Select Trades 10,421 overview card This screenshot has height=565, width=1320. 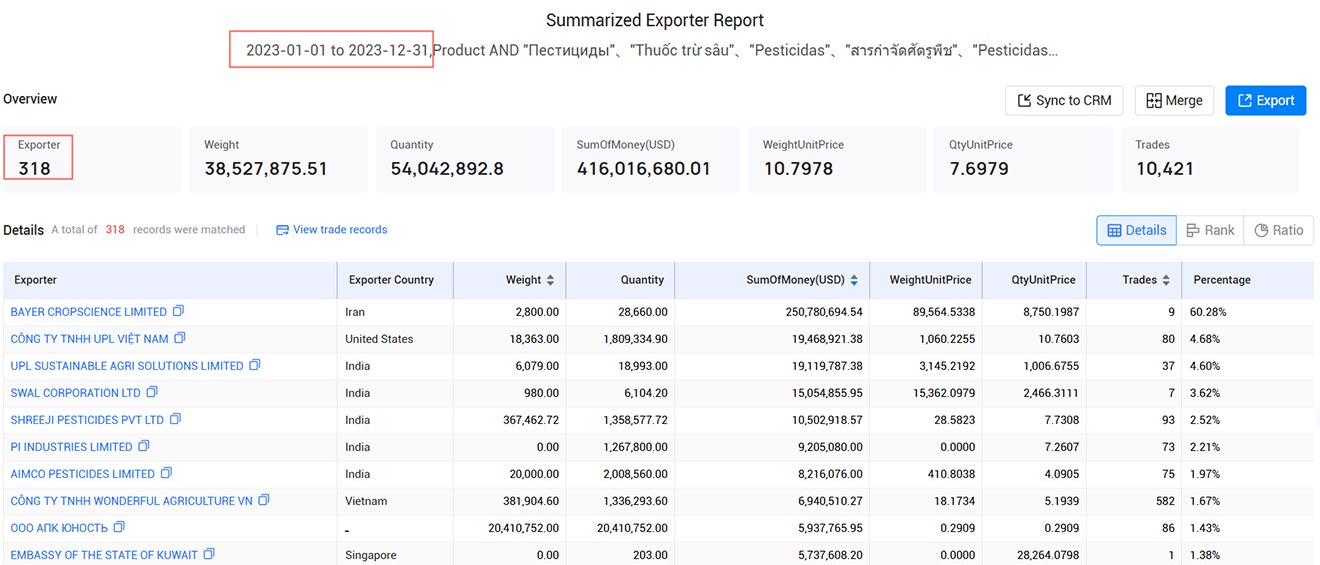1209,160
